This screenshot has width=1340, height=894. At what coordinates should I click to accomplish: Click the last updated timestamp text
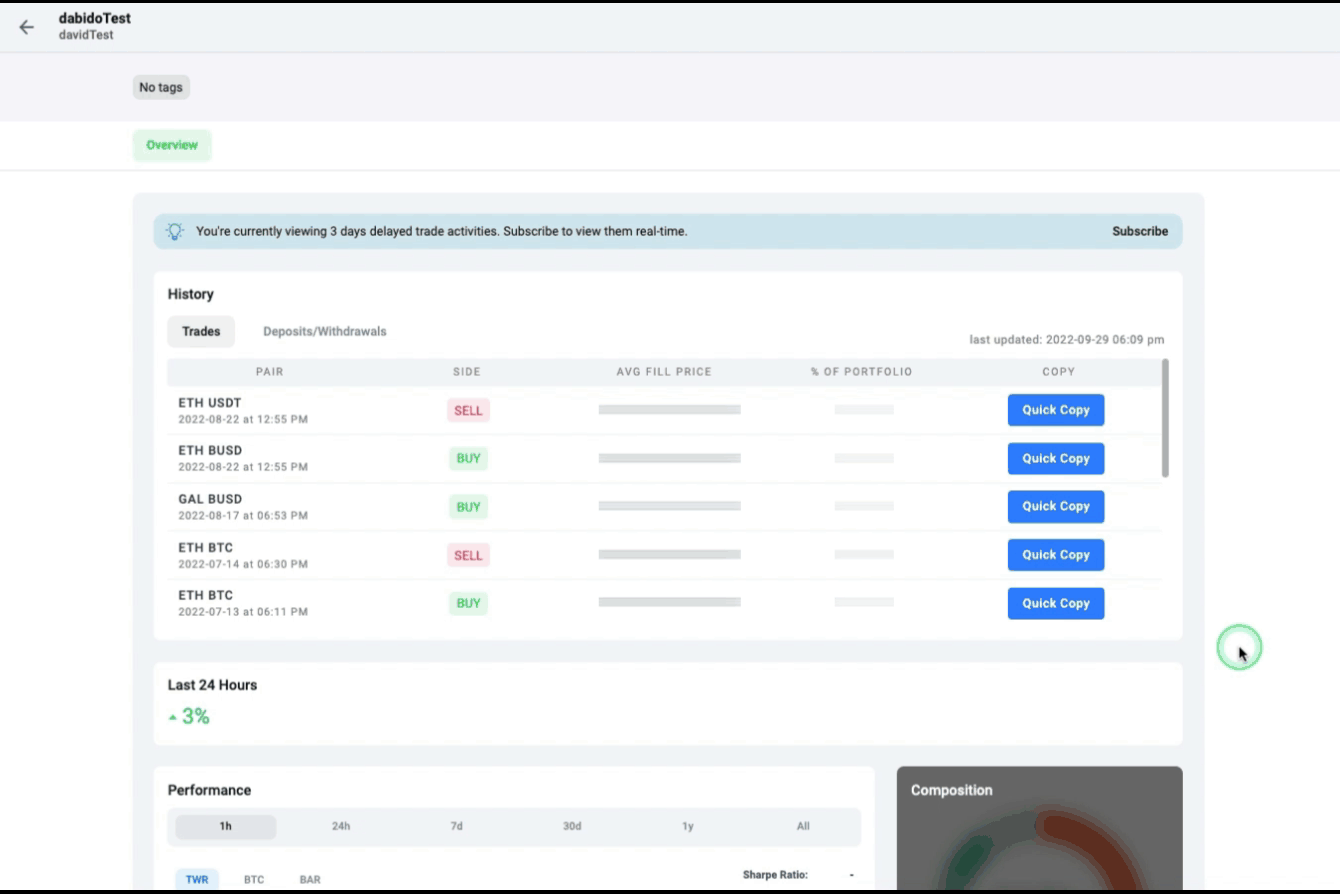click(x=1067, y=340)
